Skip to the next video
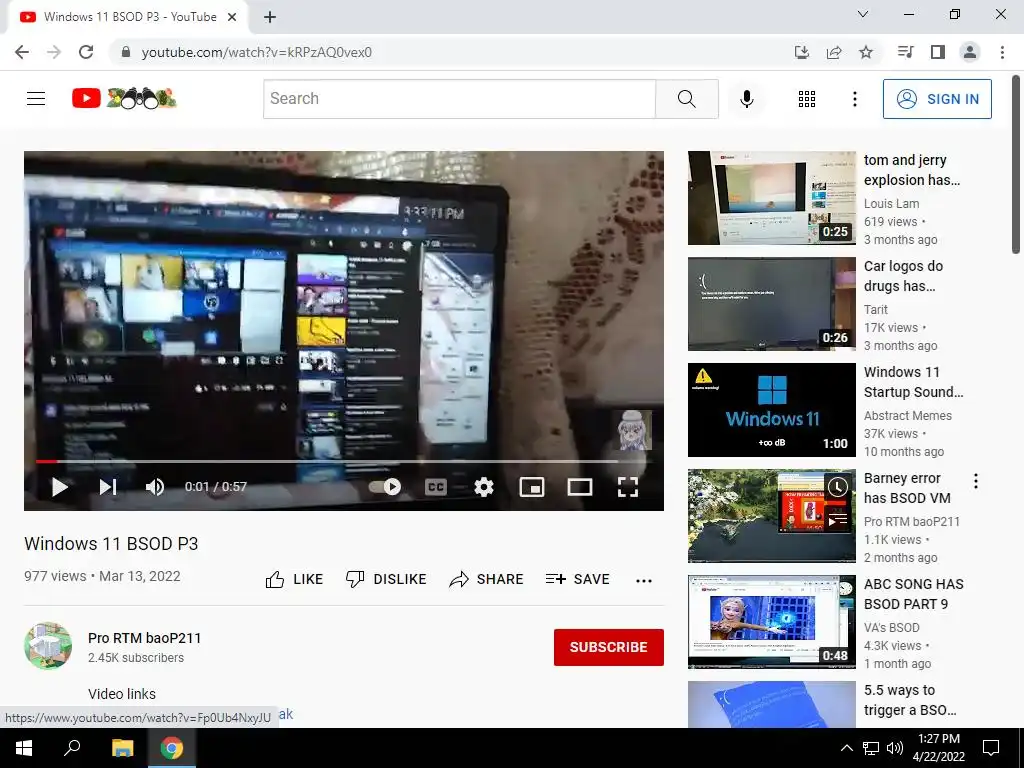Image resolution: width=1024 pixels, height=768 pixels. pos(108,487)
